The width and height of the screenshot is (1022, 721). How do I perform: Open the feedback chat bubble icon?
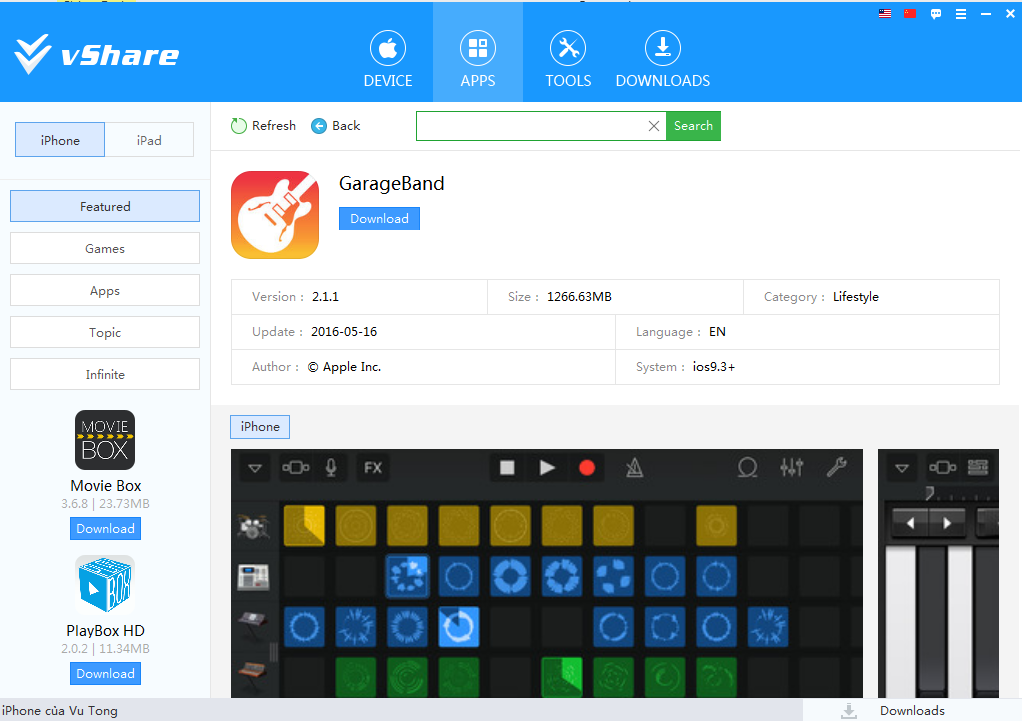(x=936, y=14)
